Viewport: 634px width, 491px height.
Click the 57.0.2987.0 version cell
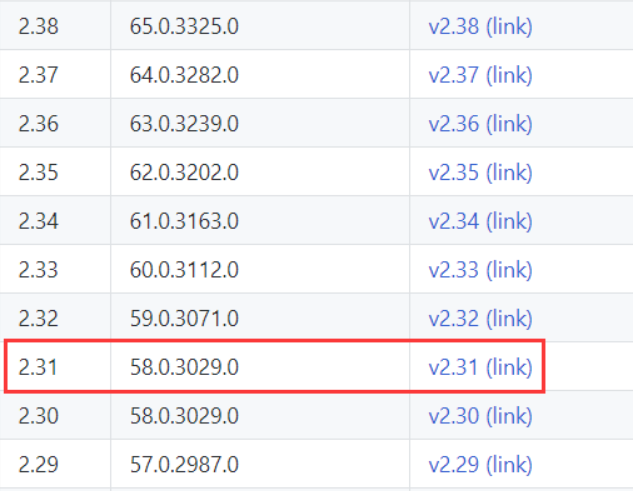point(184,465)
